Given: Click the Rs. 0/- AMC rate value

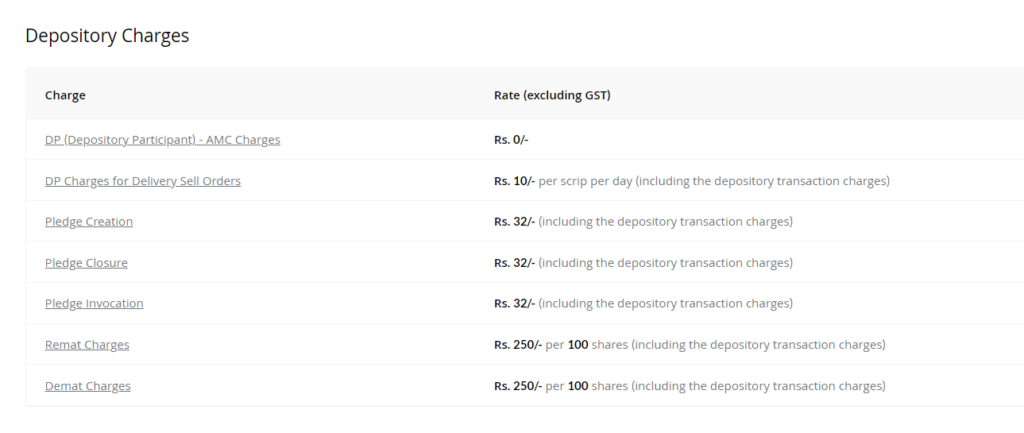Looking at the screenshot, I should pos(511,140).
